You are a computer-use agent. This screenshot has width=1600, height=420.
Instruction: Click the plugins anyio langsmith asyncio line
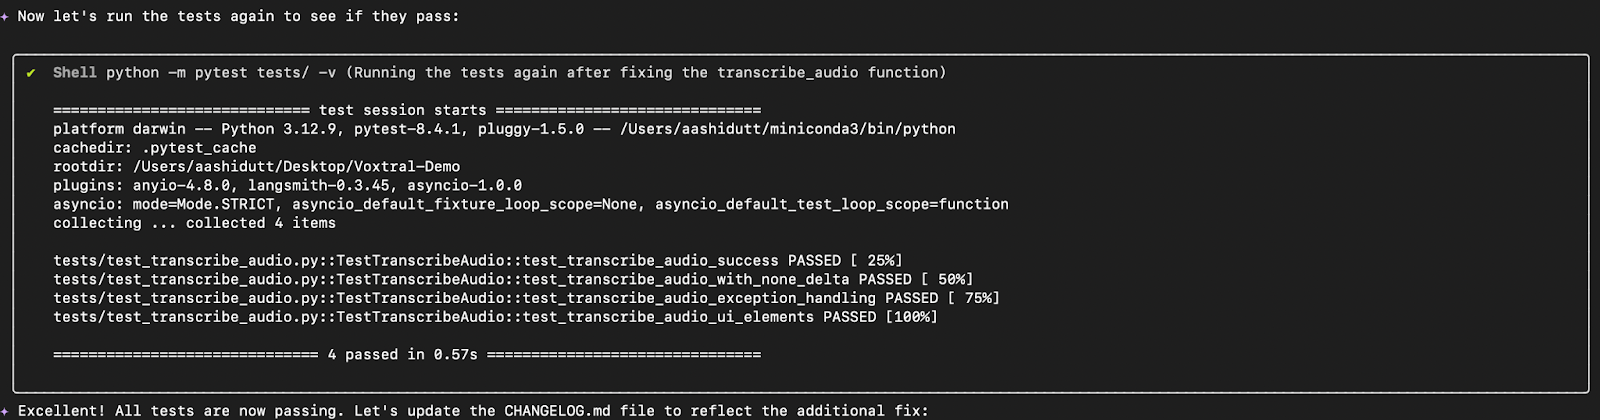288,186
